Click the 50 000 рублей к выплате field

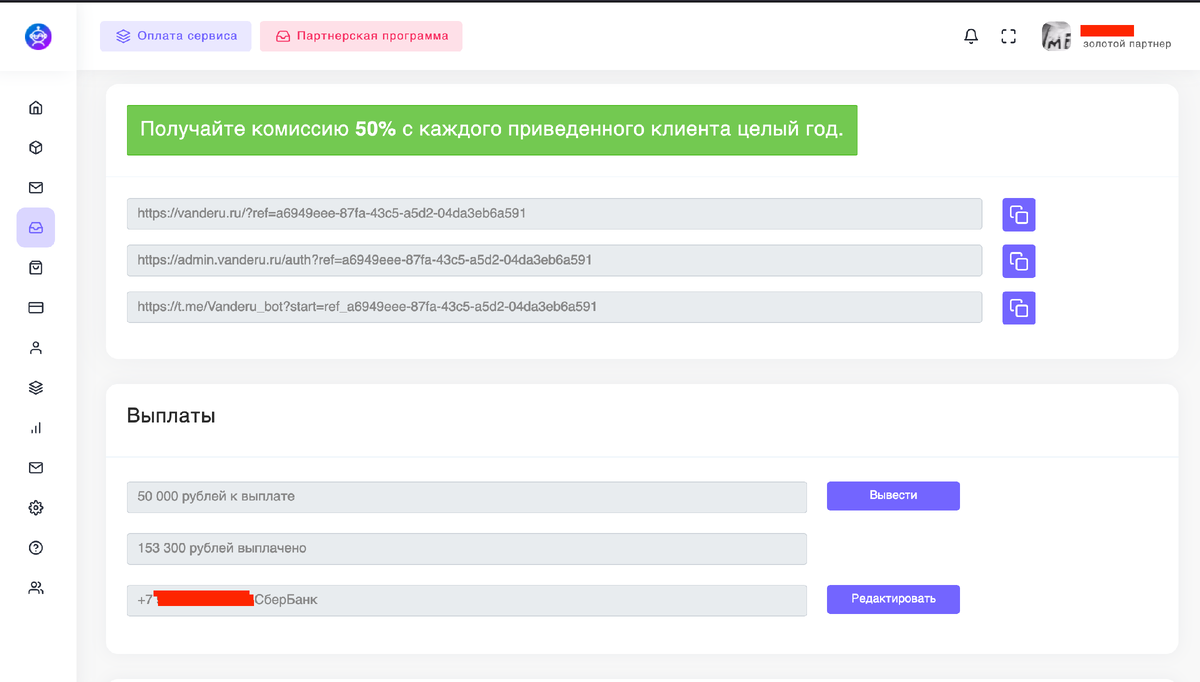coord(467,497)
